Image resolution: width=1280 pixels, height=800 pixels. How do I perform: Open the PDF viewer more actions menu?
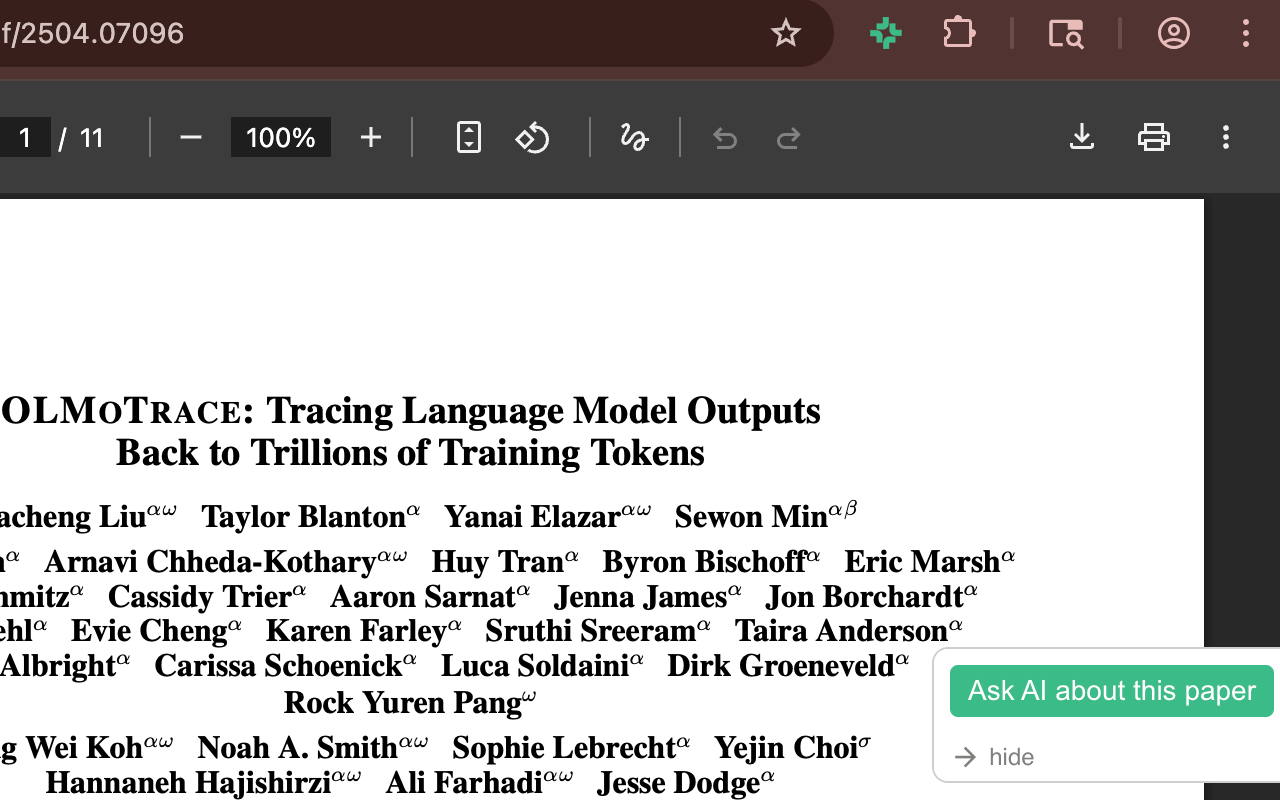pos(1225,137)
